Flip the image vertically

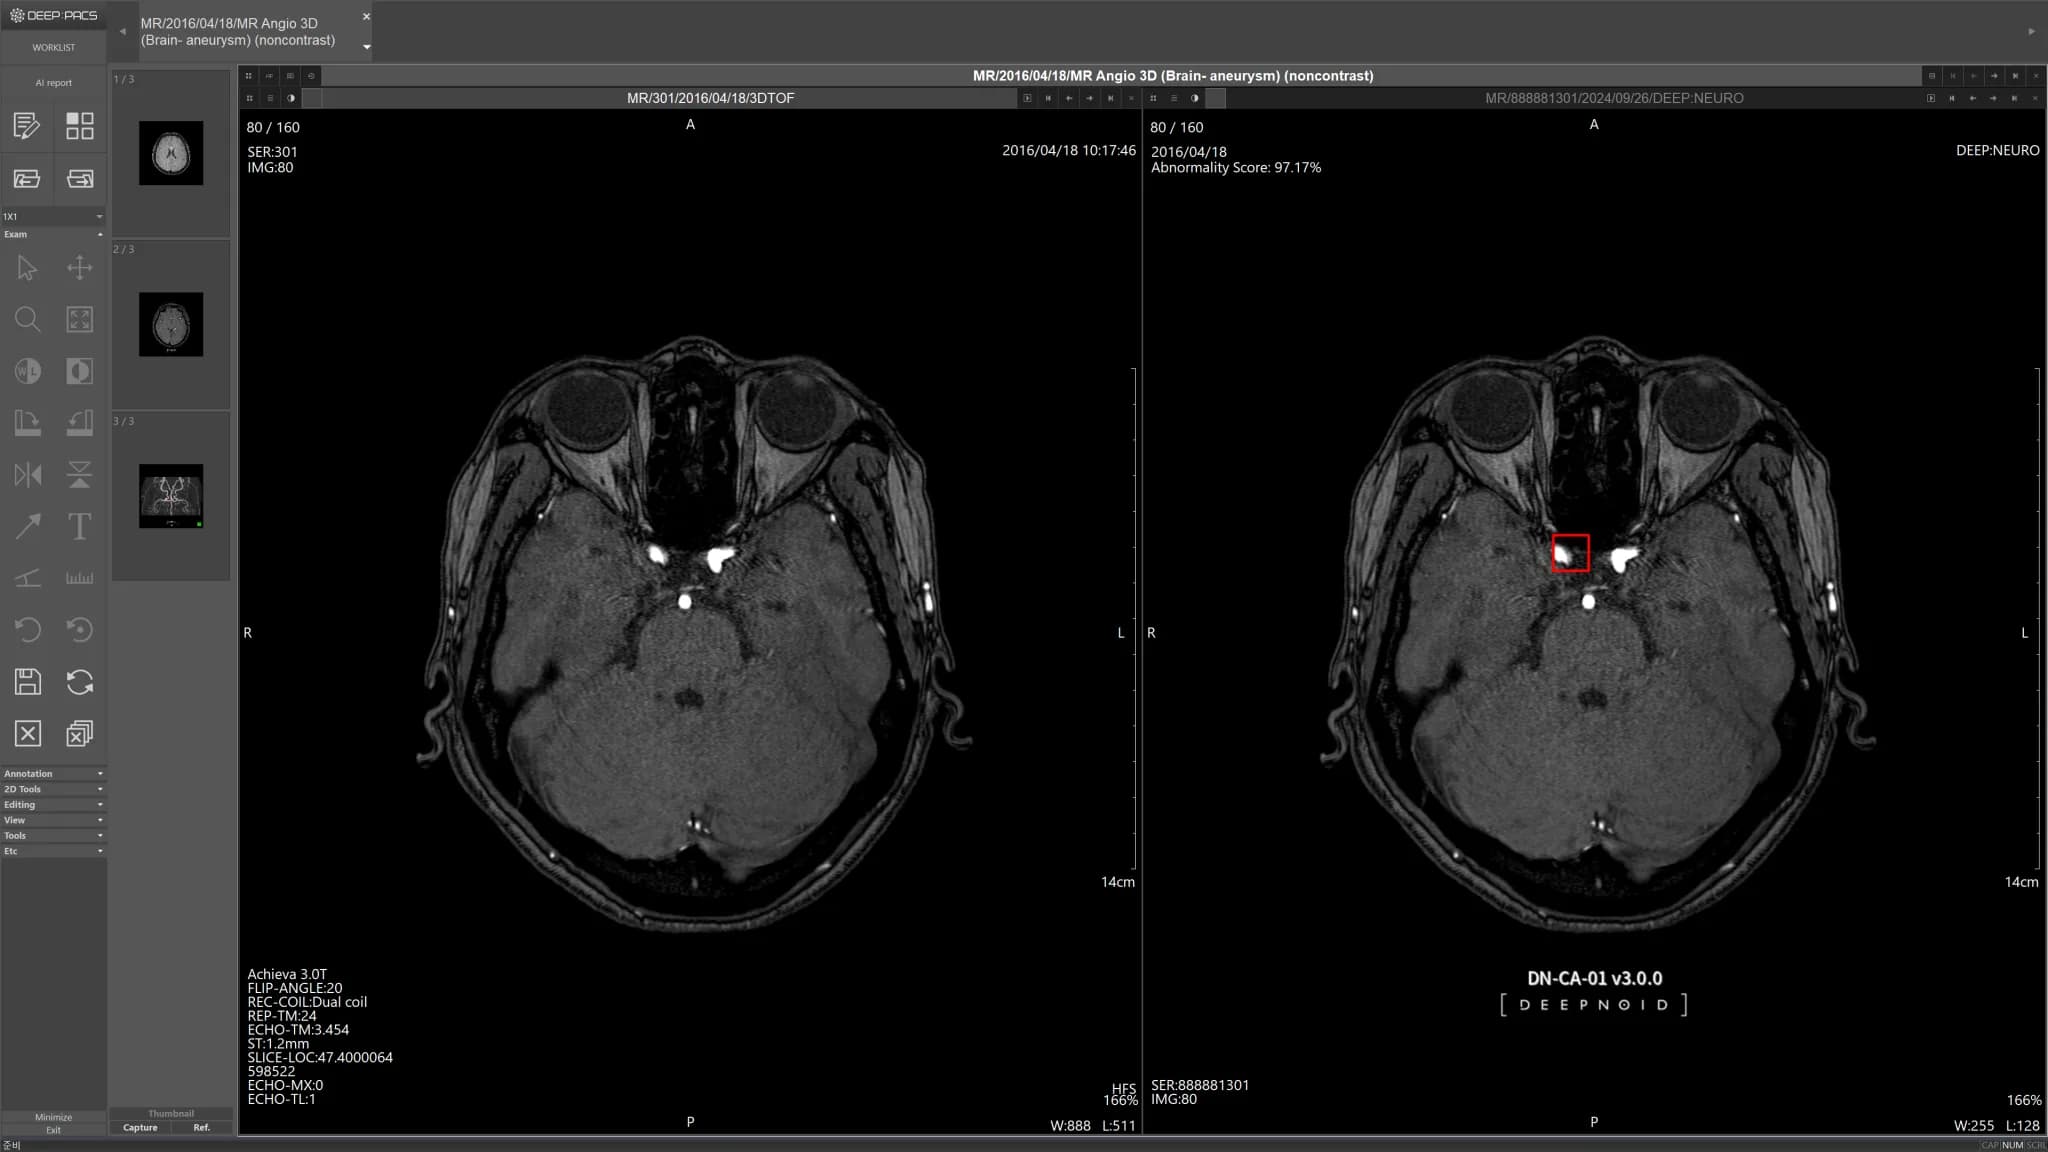[x=80, y=475]
